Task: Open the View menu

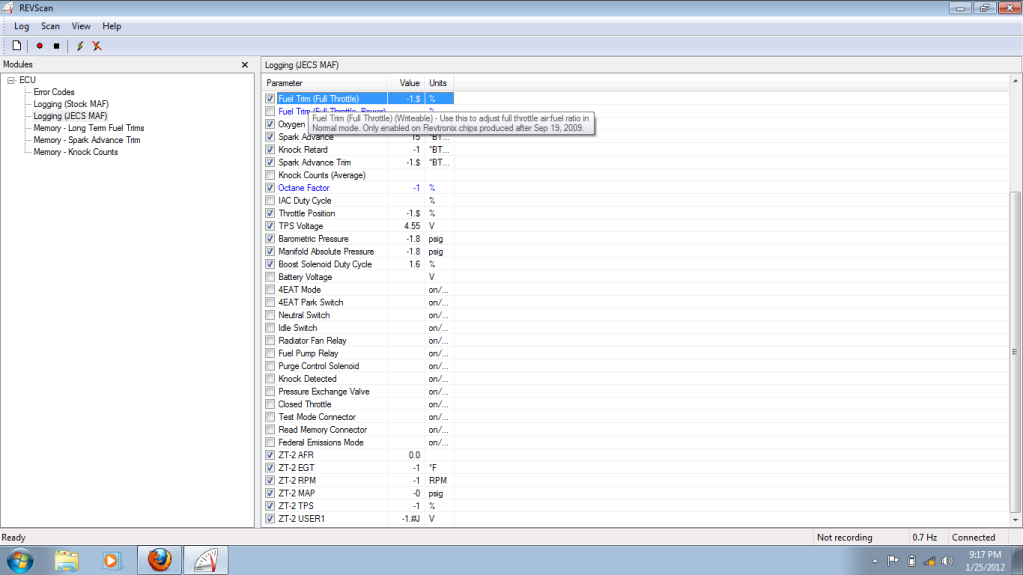Action: tap(81, 26)
